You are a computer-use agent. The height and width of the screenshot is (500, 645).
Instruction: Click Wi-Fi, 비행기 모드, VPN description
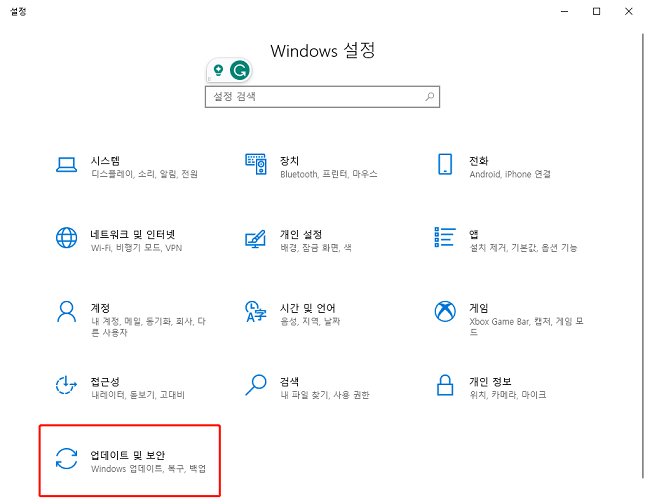(x=136, y=248)
